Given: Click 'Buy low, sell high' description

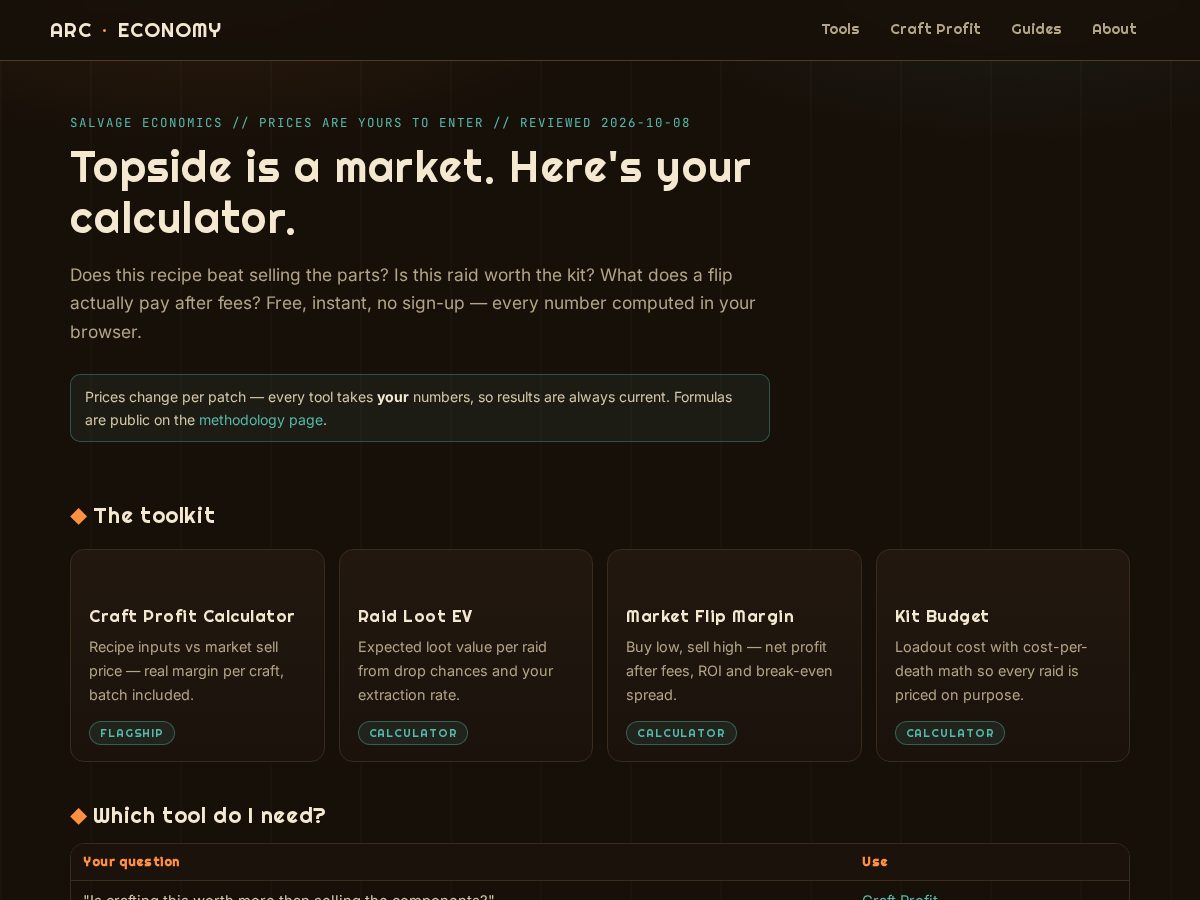Looking at the screenshot, I should pos(729,671).
